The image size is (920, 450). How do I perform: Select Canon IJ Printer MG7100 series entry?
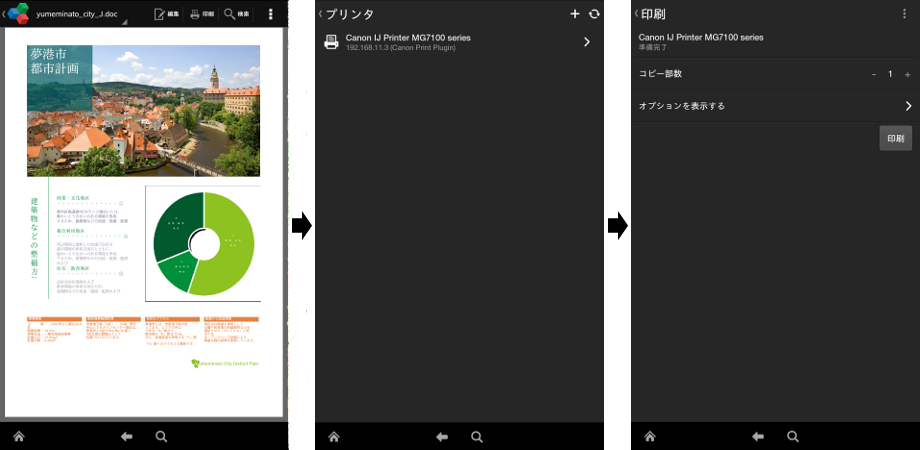coord(420,42)
